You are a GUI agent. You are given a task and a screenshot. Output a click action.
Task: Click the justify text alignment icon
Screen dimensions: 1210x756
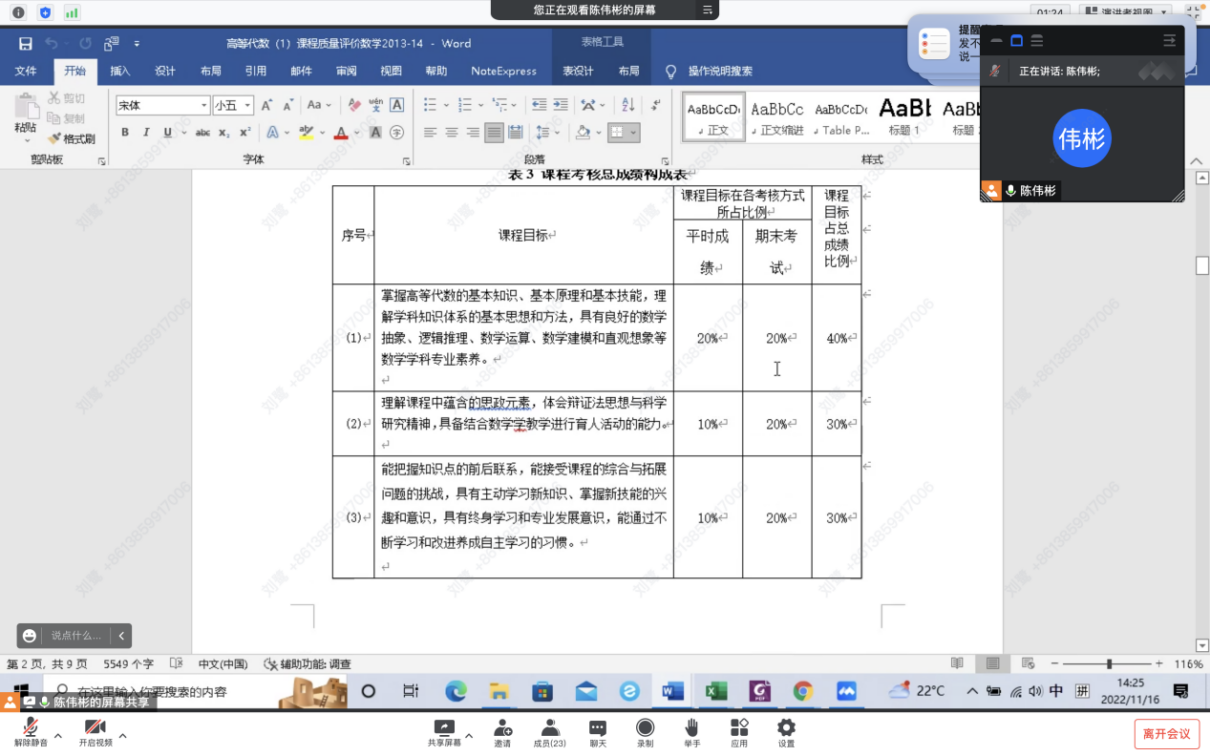point(494,132)
